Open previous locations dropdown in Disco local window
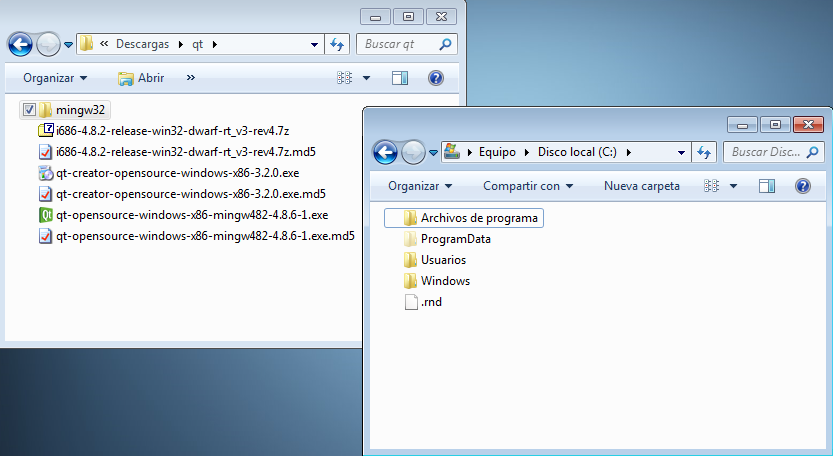The image size is (833, 456). (681, 153)
